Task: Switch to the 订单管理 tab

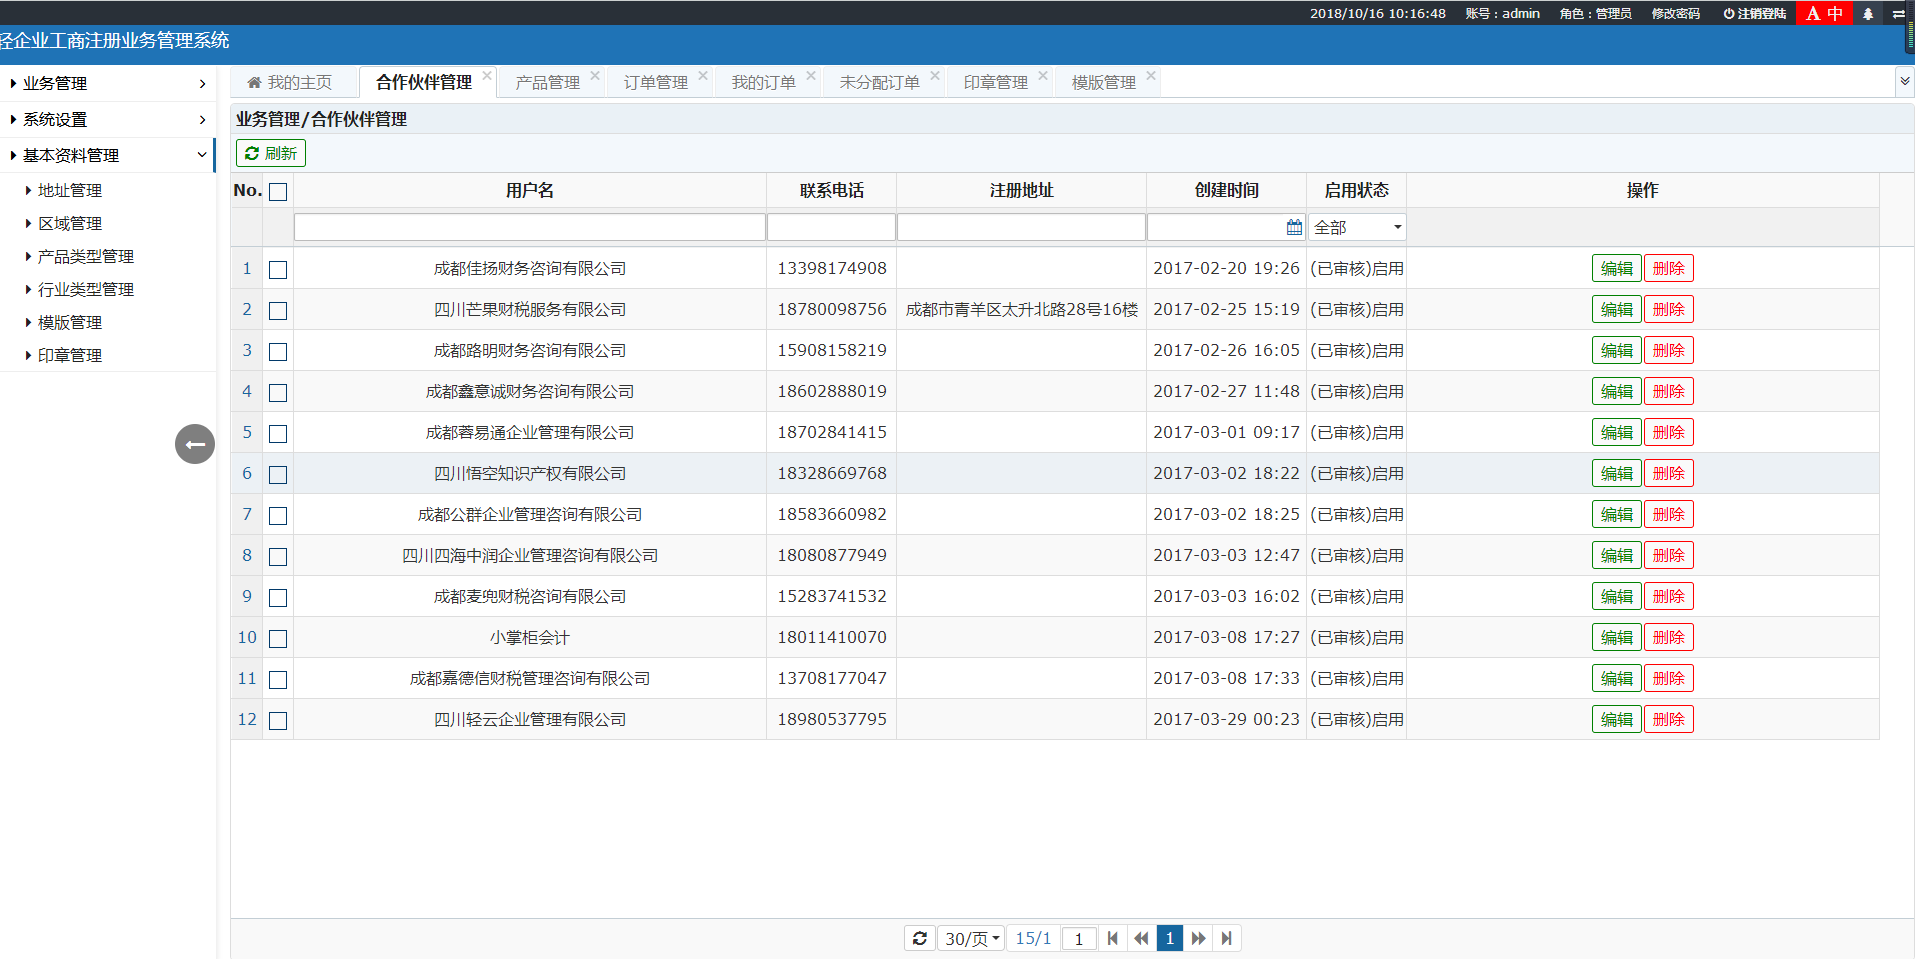Action: 655,82
